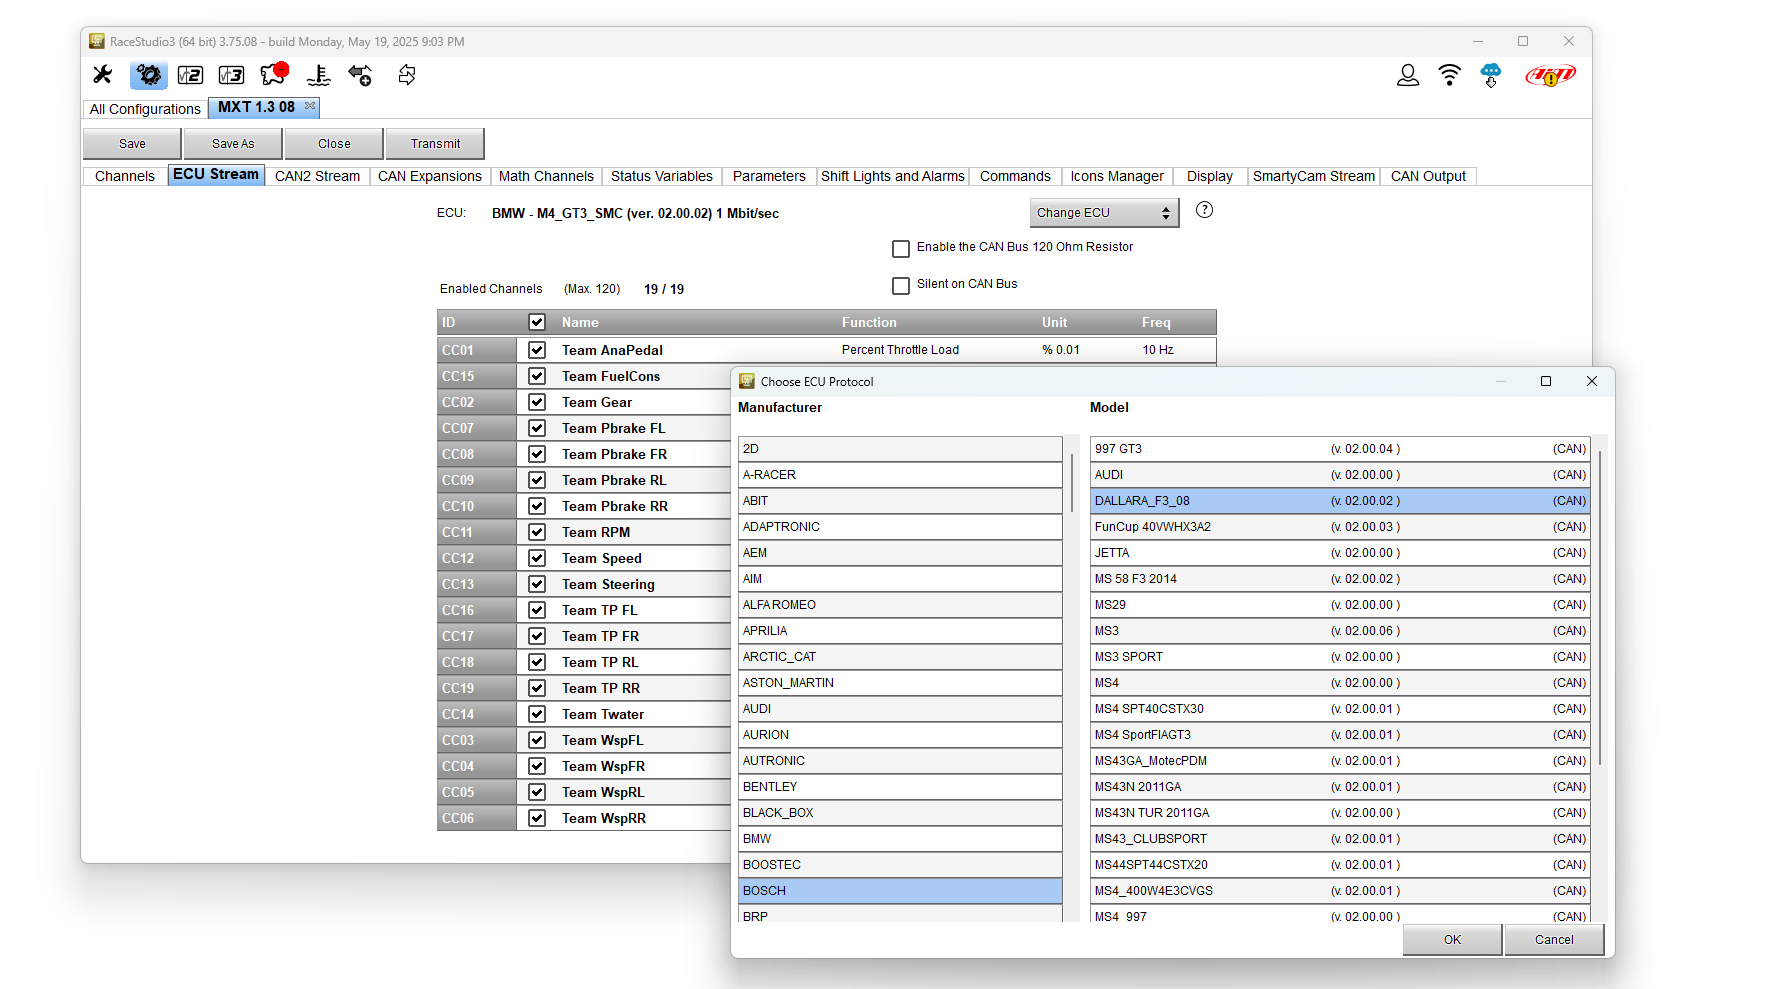Click the Team Steering channel name

click(608, 584)
